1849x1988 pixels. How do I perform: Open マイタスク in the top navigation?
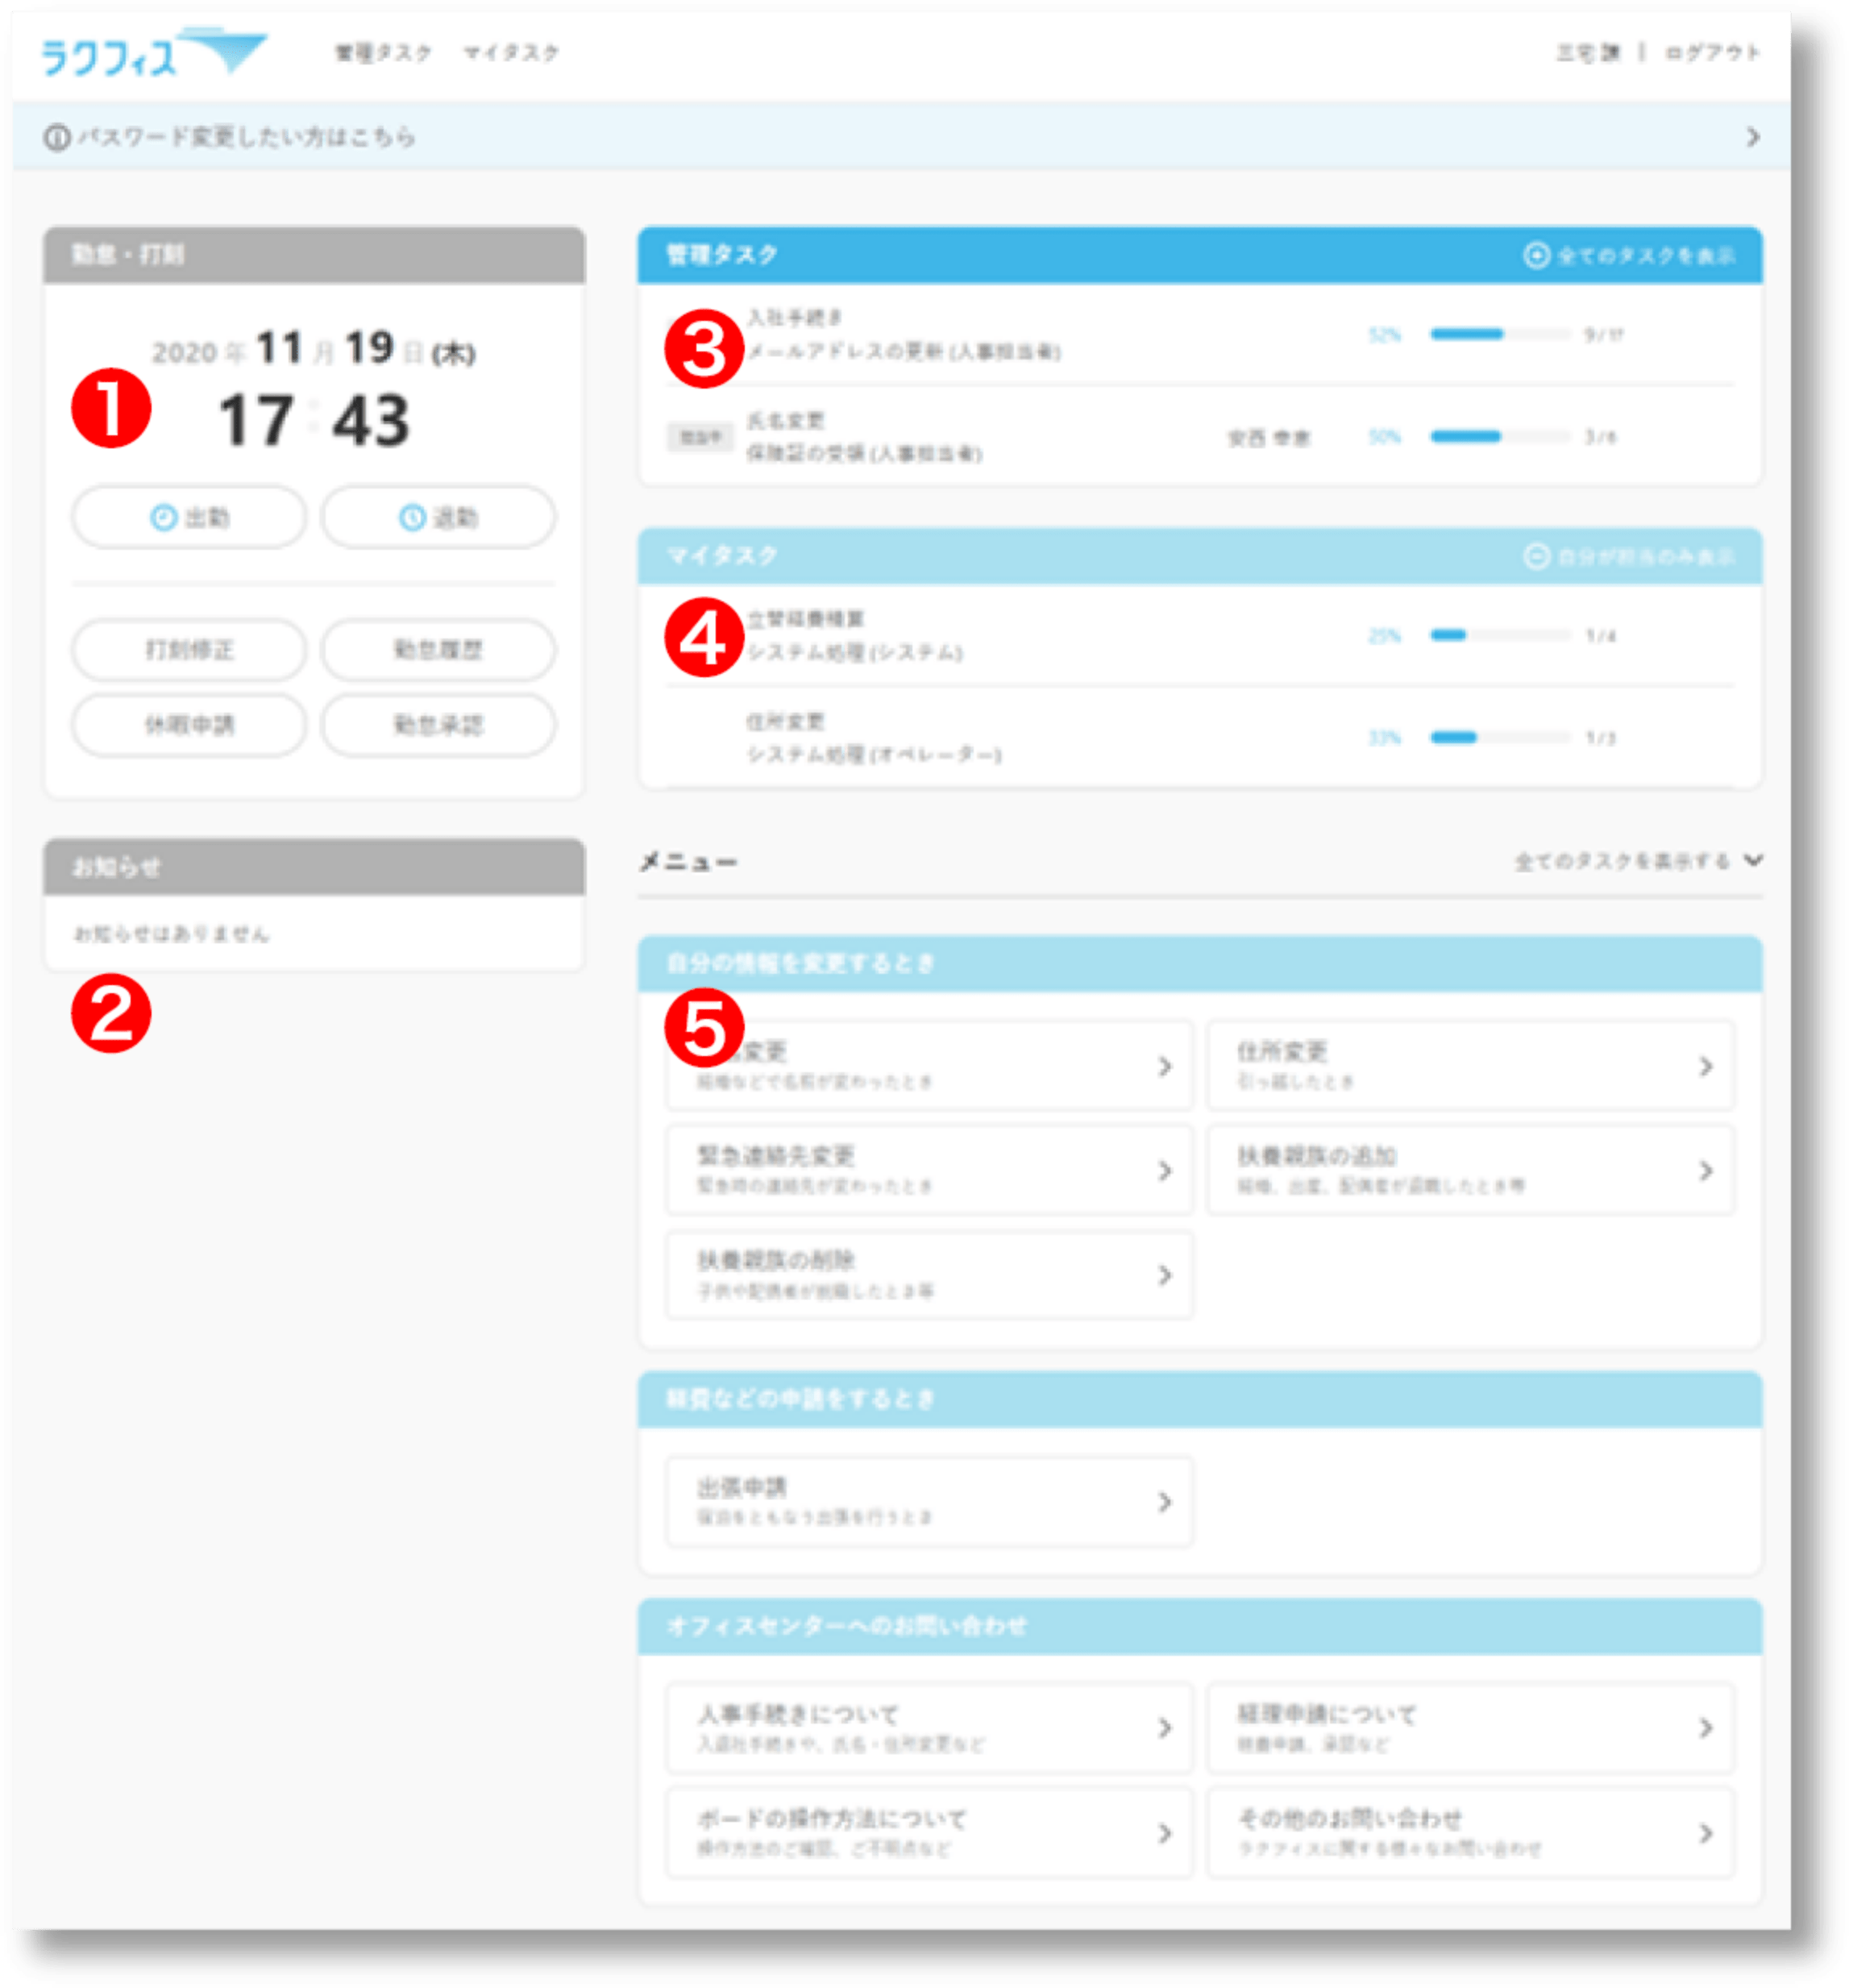point(510,53)
